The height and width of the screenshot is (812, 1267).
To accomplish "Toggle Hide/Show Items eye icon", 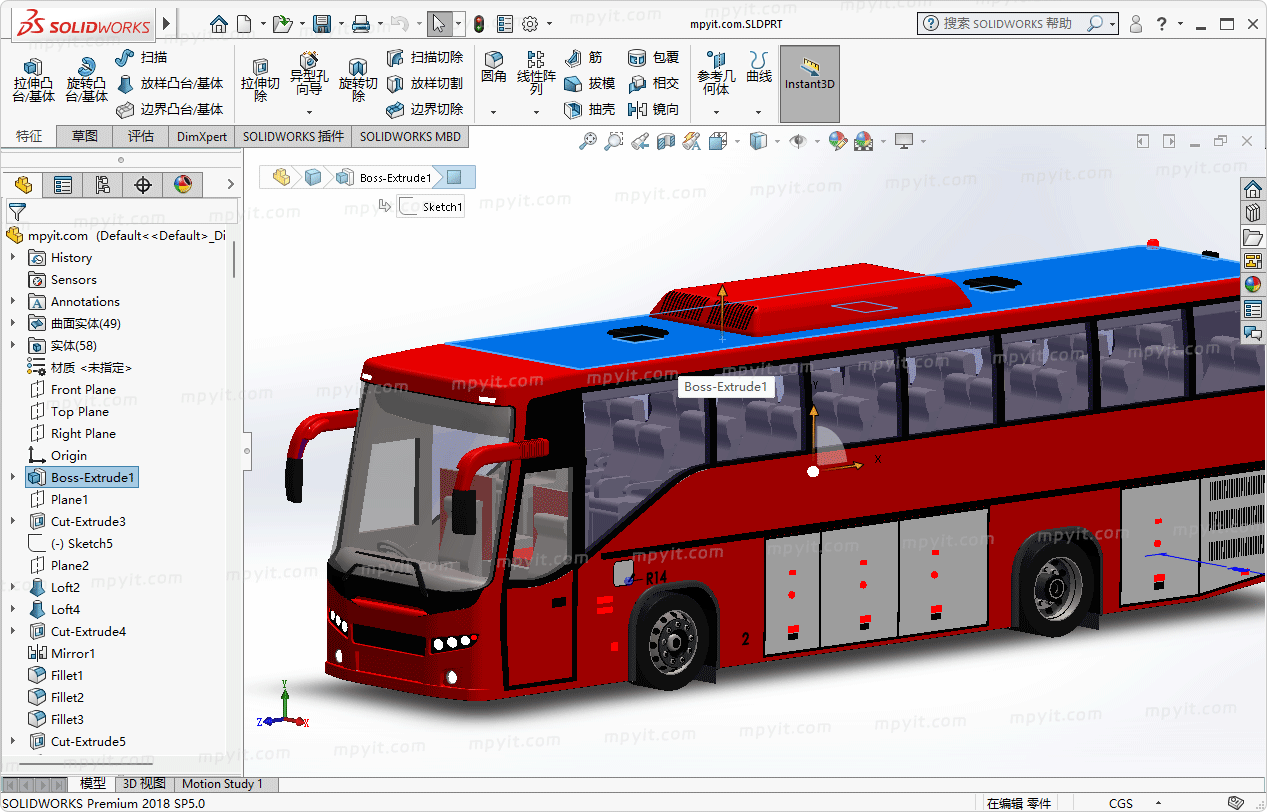I will pos(798,142).
